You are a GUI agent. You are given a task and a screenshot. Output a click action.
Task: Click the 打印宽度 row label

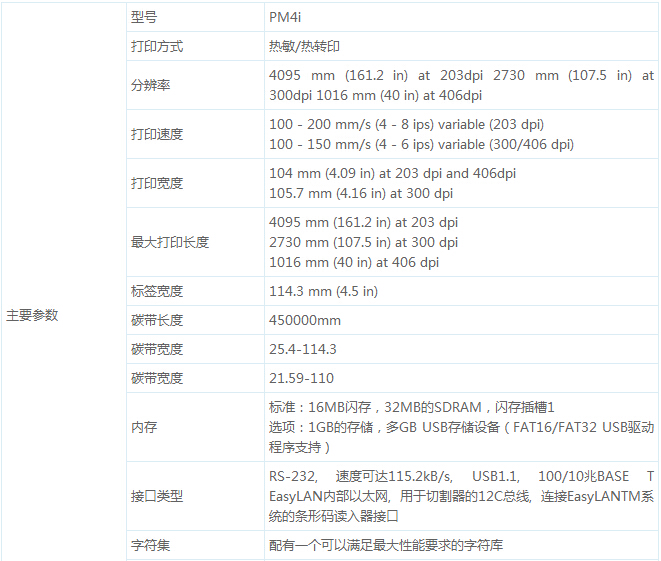pyautogui.click(x=157, y=183)
